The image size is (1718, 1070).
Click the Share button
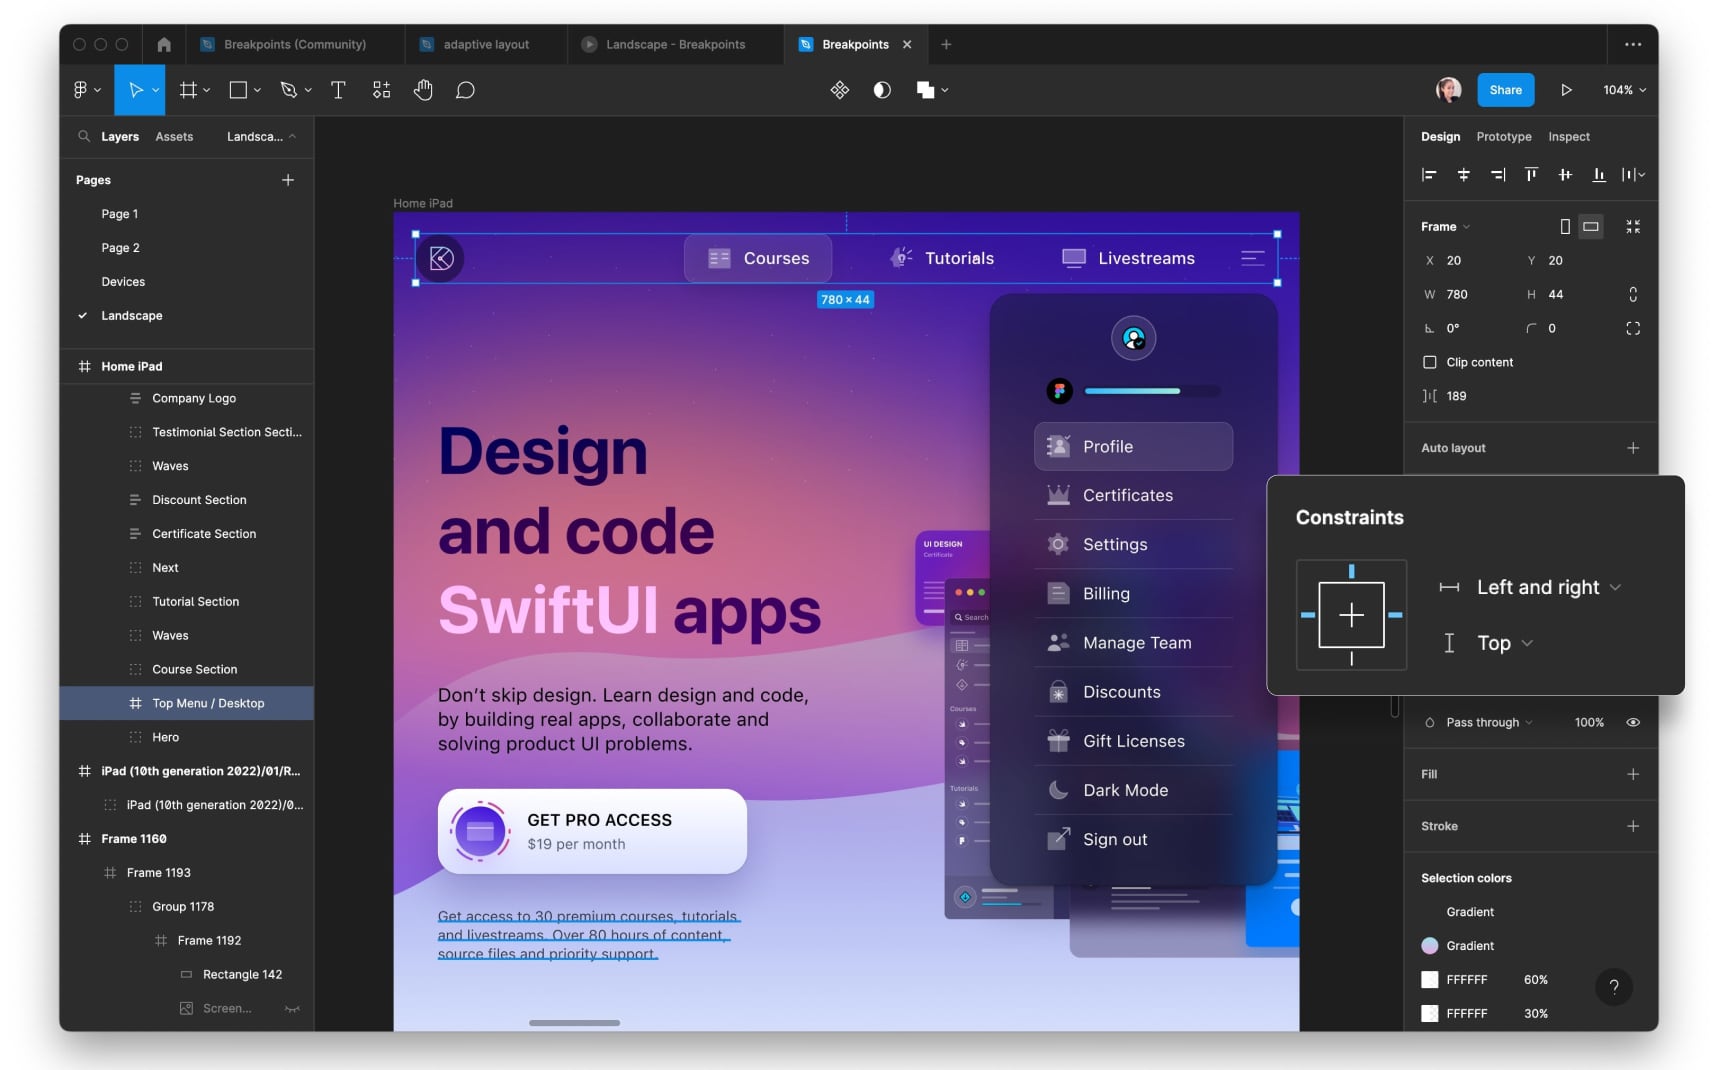click(1505, 90)
